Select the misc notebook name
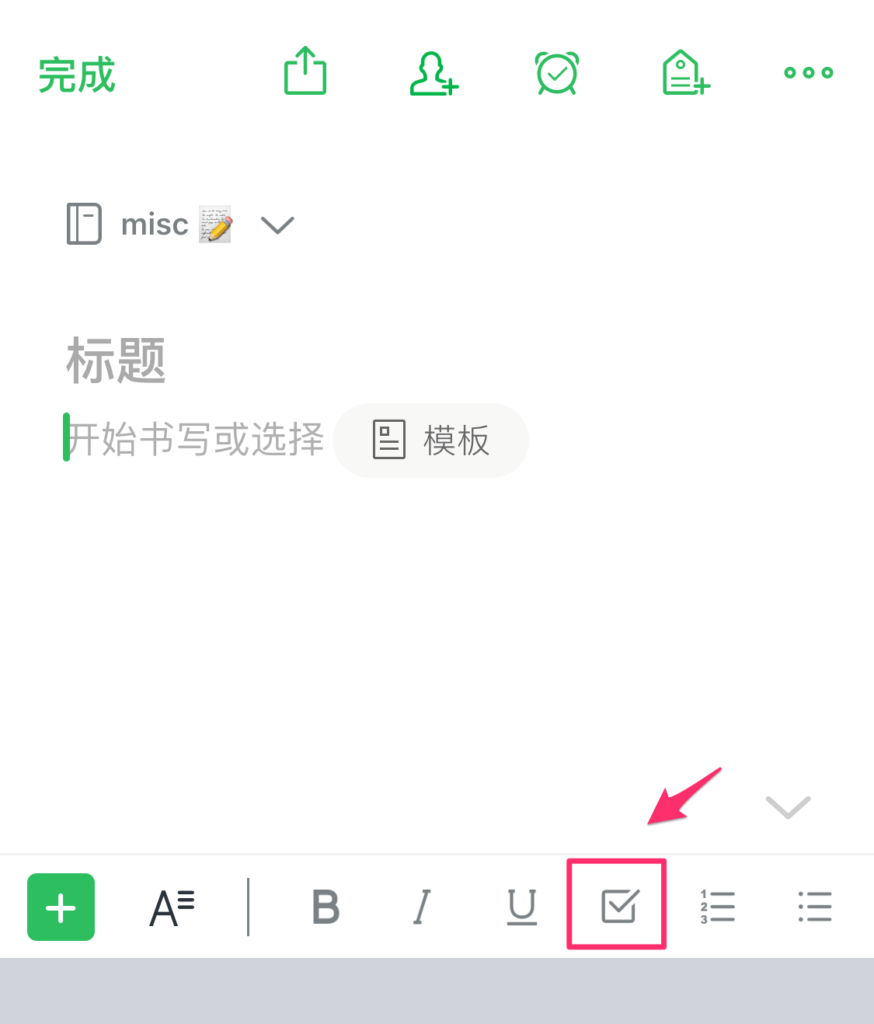The width and height of the screenshot is (874, 1024). coord(155,225)
